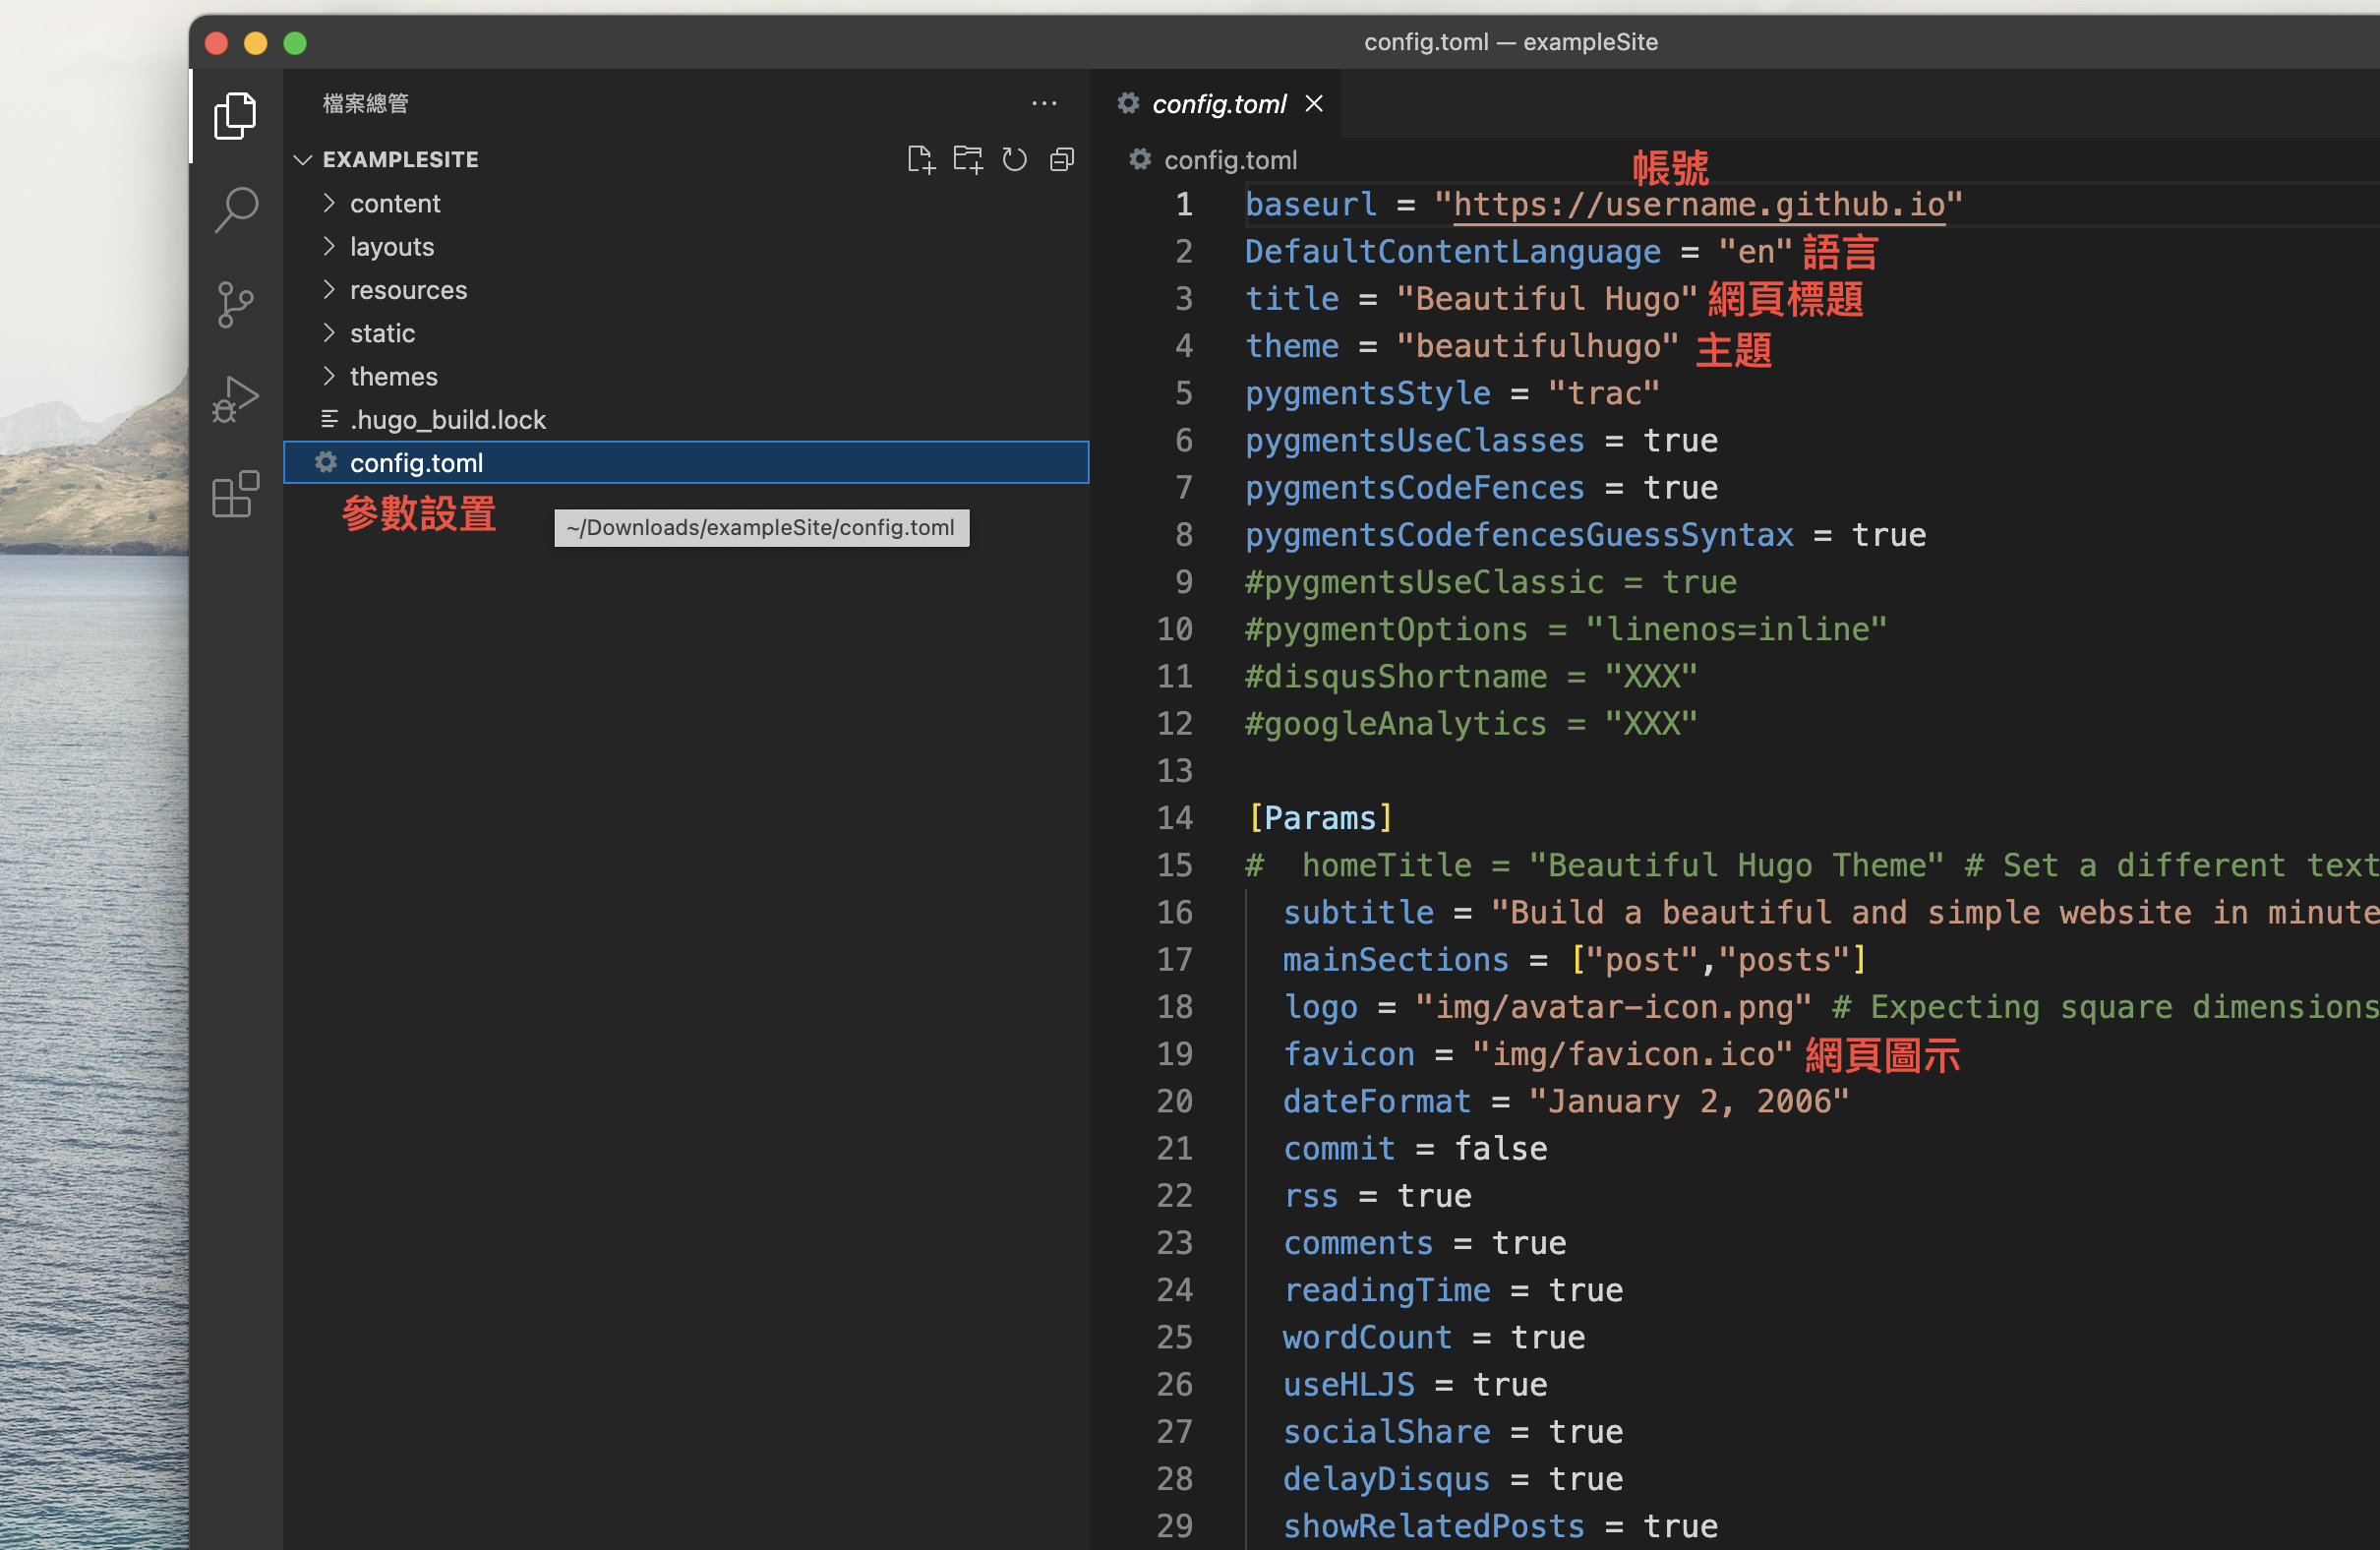
Task: Select config.toml in the file tree
Action: [x=686, y=463]
